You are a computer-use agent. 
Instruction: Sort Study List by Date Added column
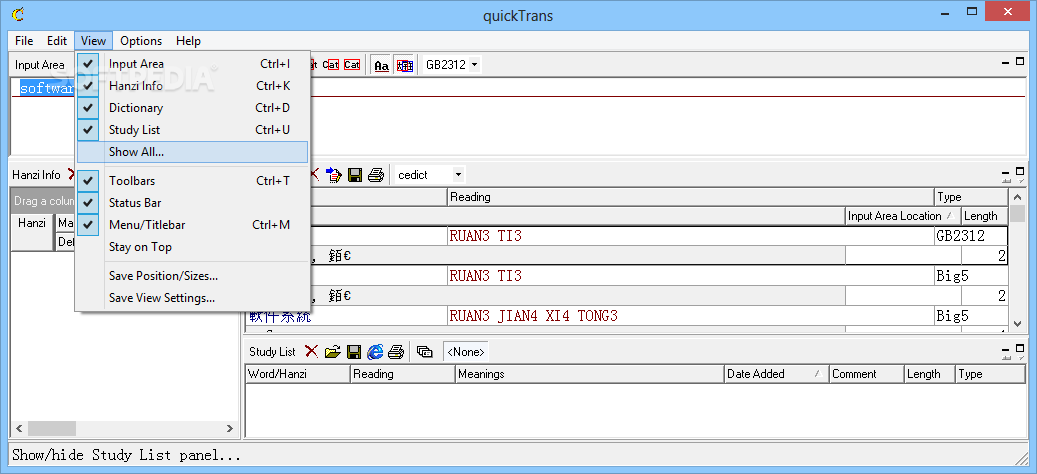click(776, 374)
